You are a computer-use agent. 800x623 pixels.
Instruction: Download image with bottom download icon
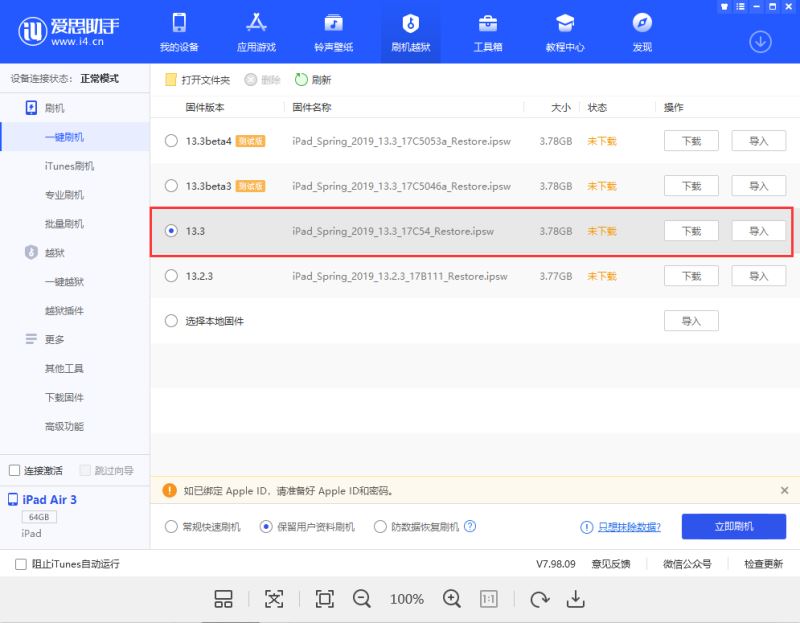pyautogui.click(x=575, y=599)
